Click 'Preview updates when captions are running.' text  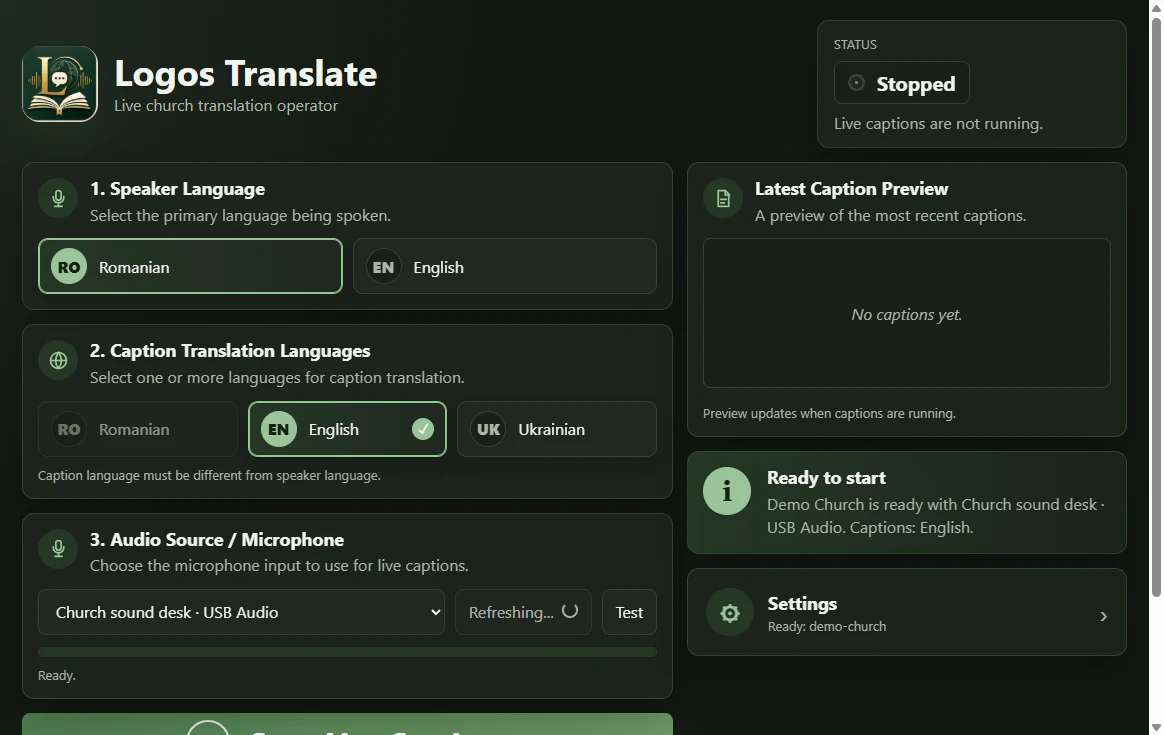point(829,414)
